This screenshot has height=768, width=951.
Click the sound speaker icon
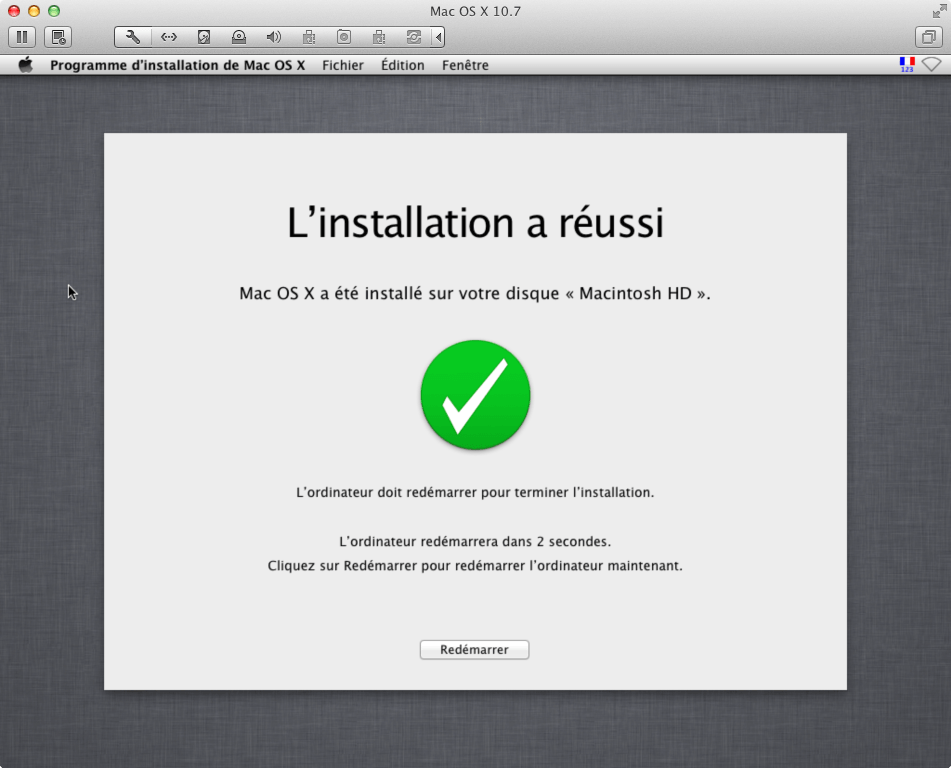pyautogui.click(x=274, y=38)
